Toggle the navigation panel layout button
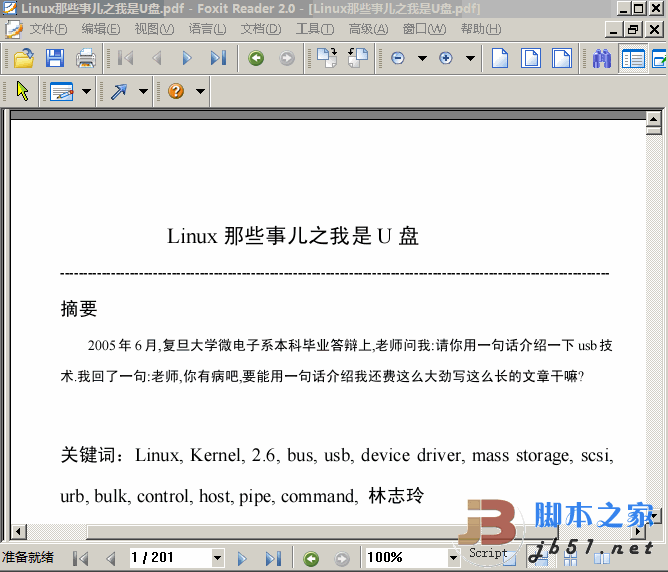668x572 pixels. tap(632, 58)
